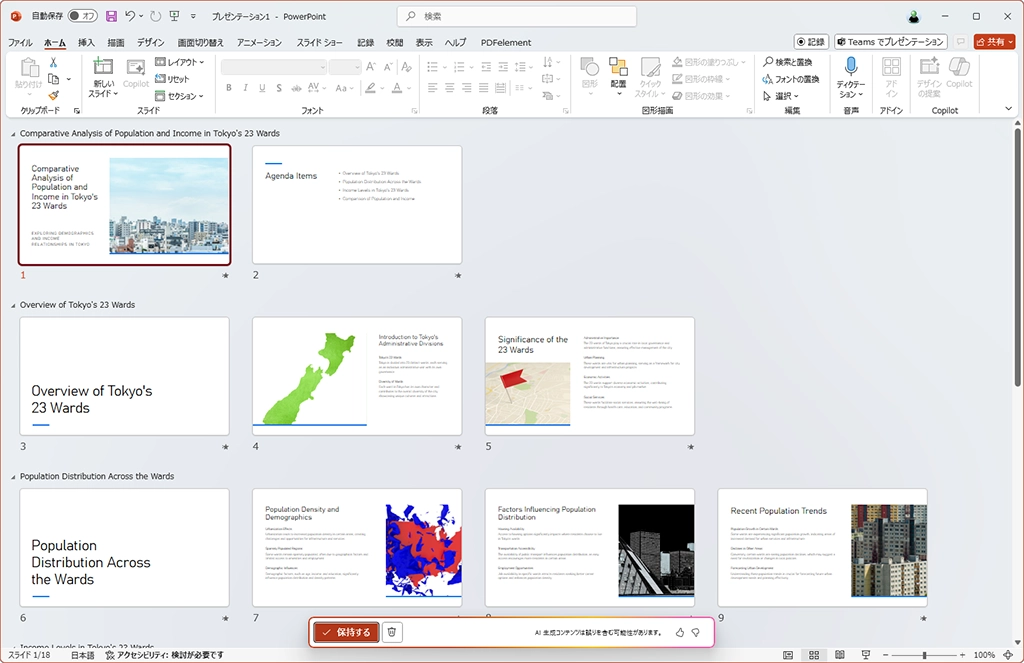Open the Layout dropdown

click(x=180, y=62)
